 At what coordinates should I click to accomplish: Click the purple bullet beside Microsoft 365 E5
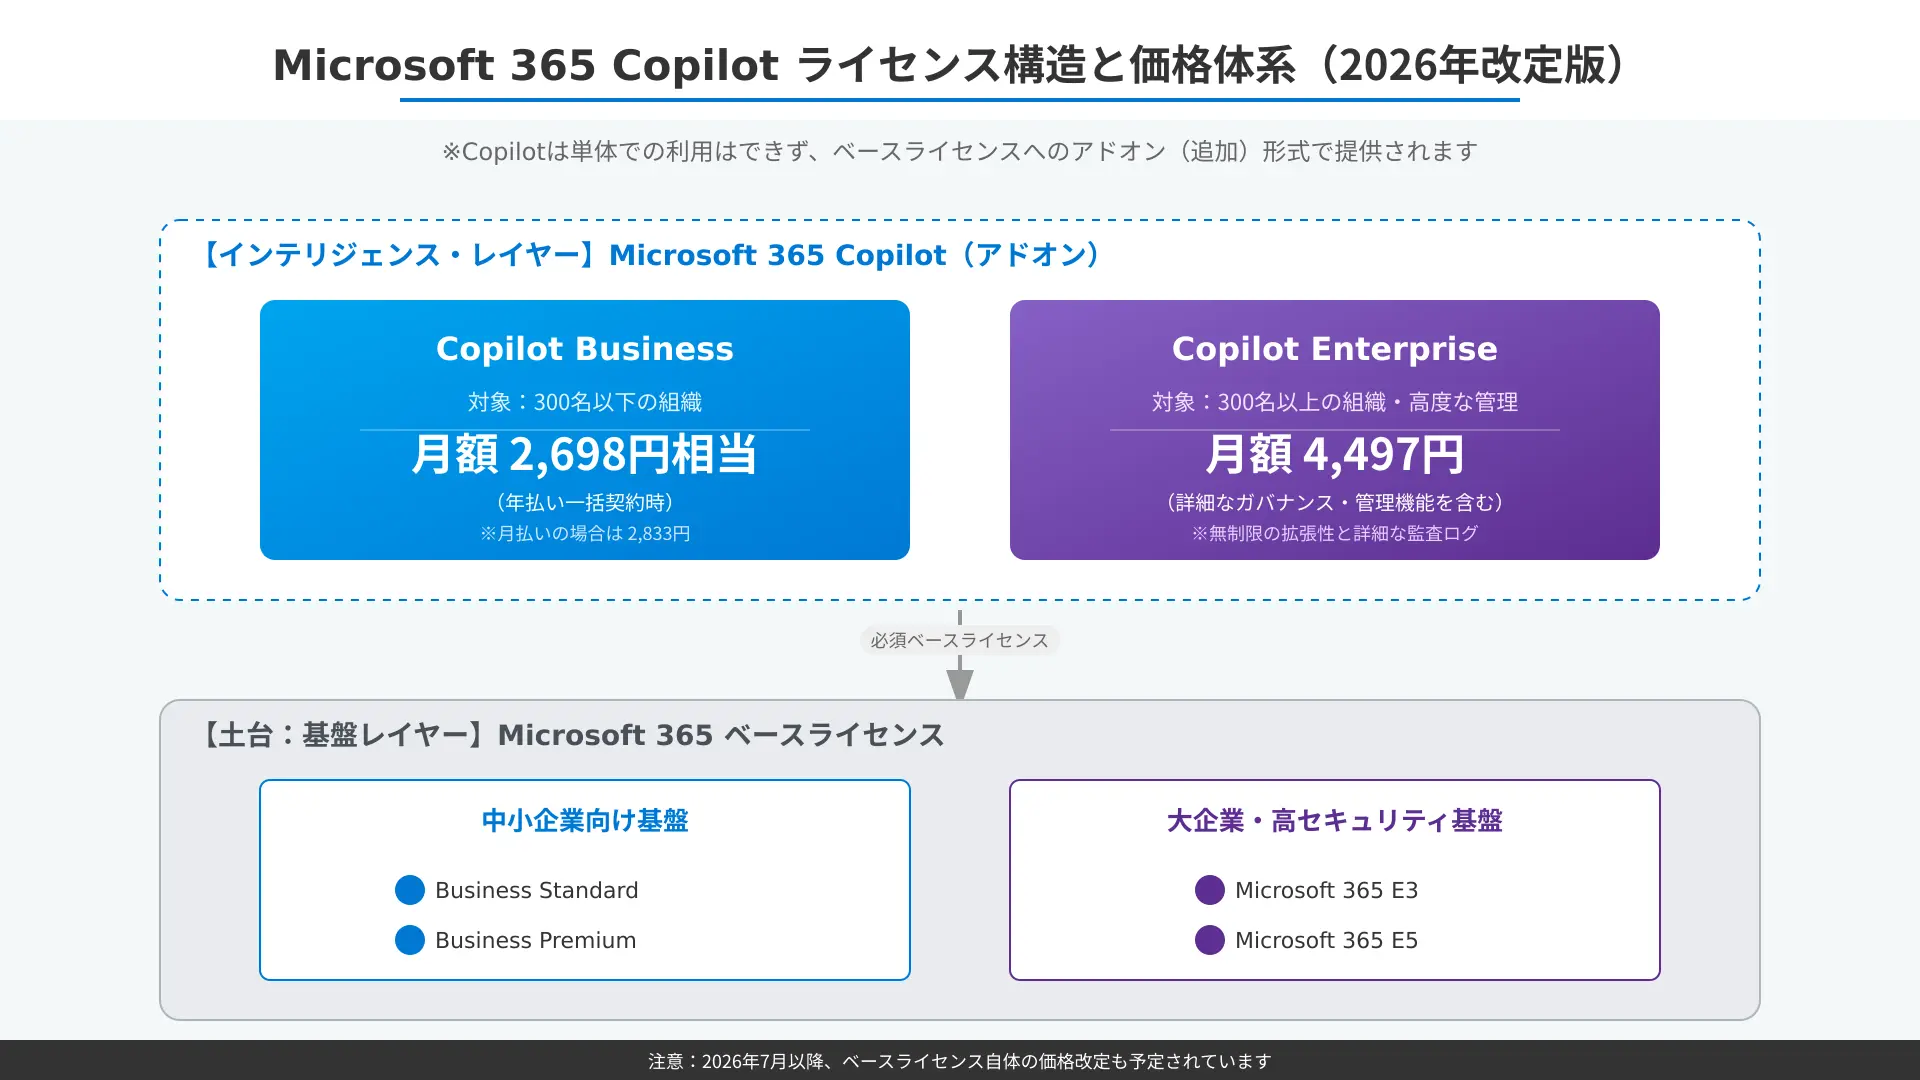click(x=1210, y=940)
